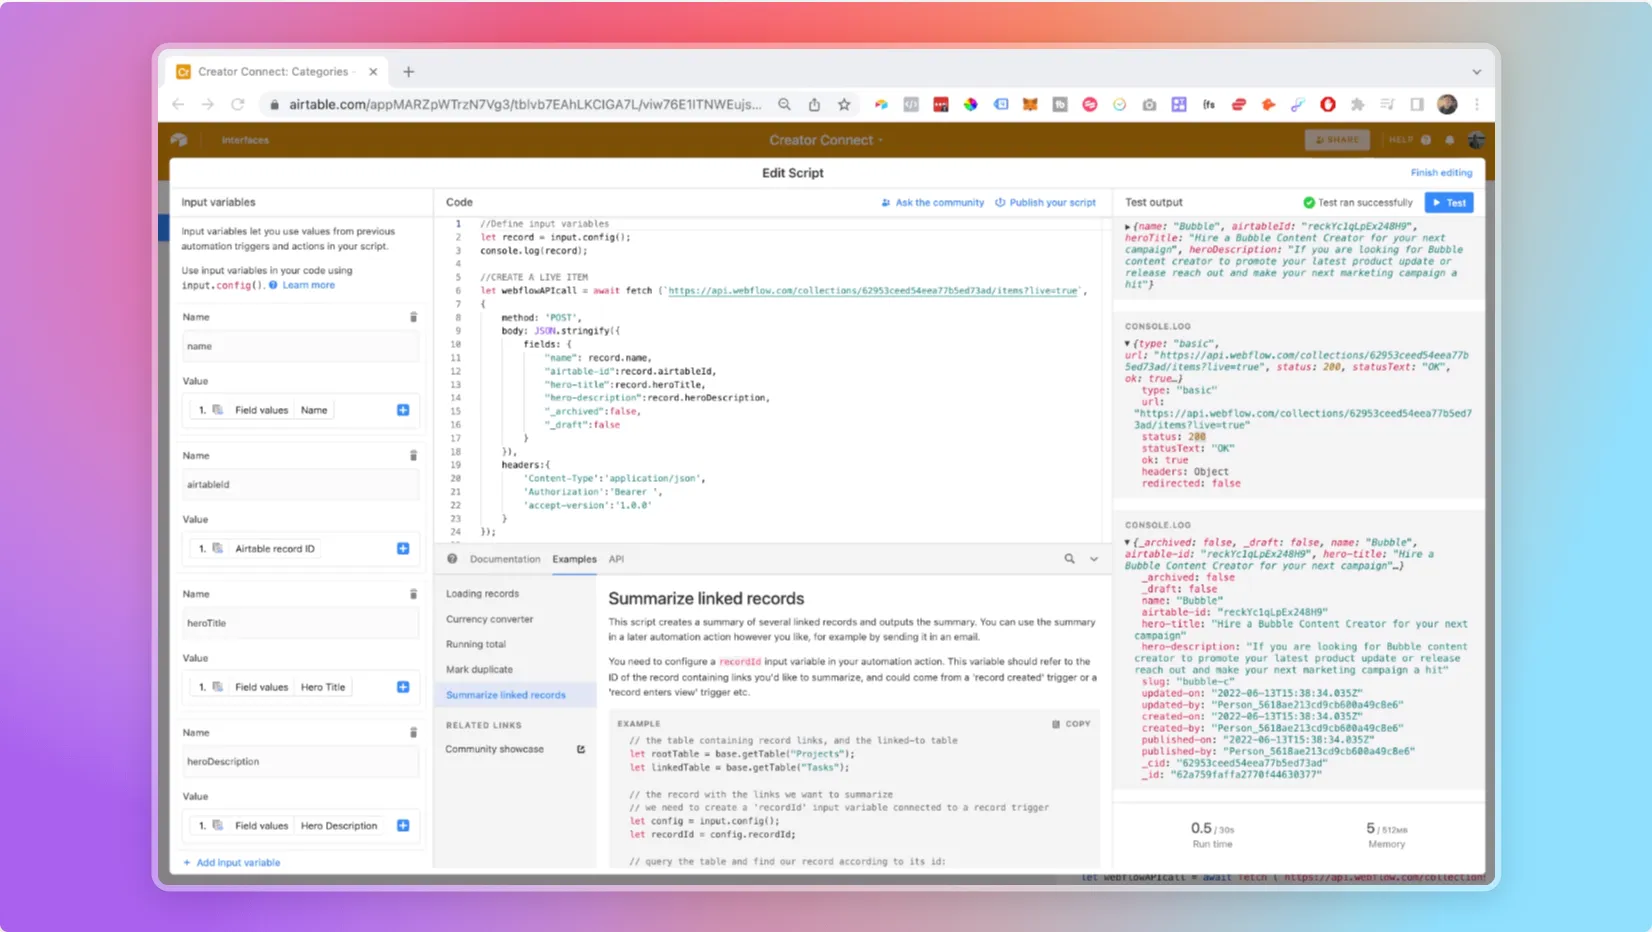Switch to the API tab
Viewport: 1652px width, 932px height.
[x=616, y=559]
